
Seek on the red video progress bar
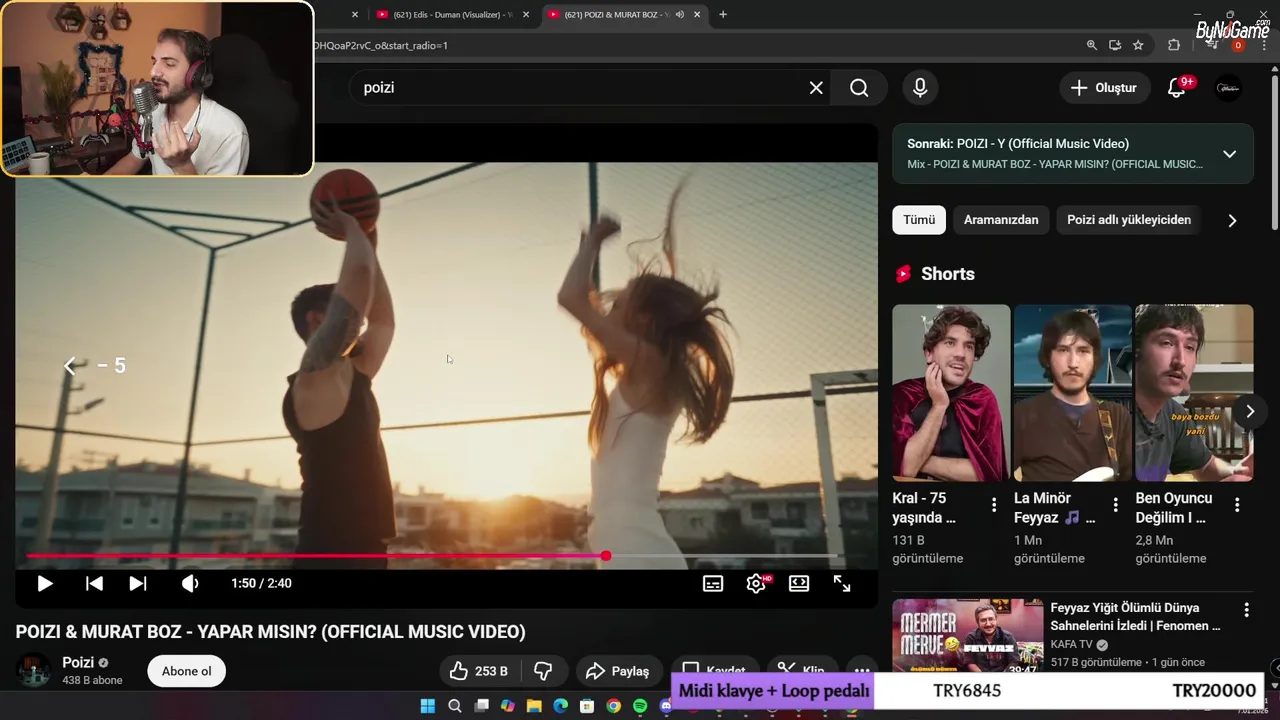[433, 555]
